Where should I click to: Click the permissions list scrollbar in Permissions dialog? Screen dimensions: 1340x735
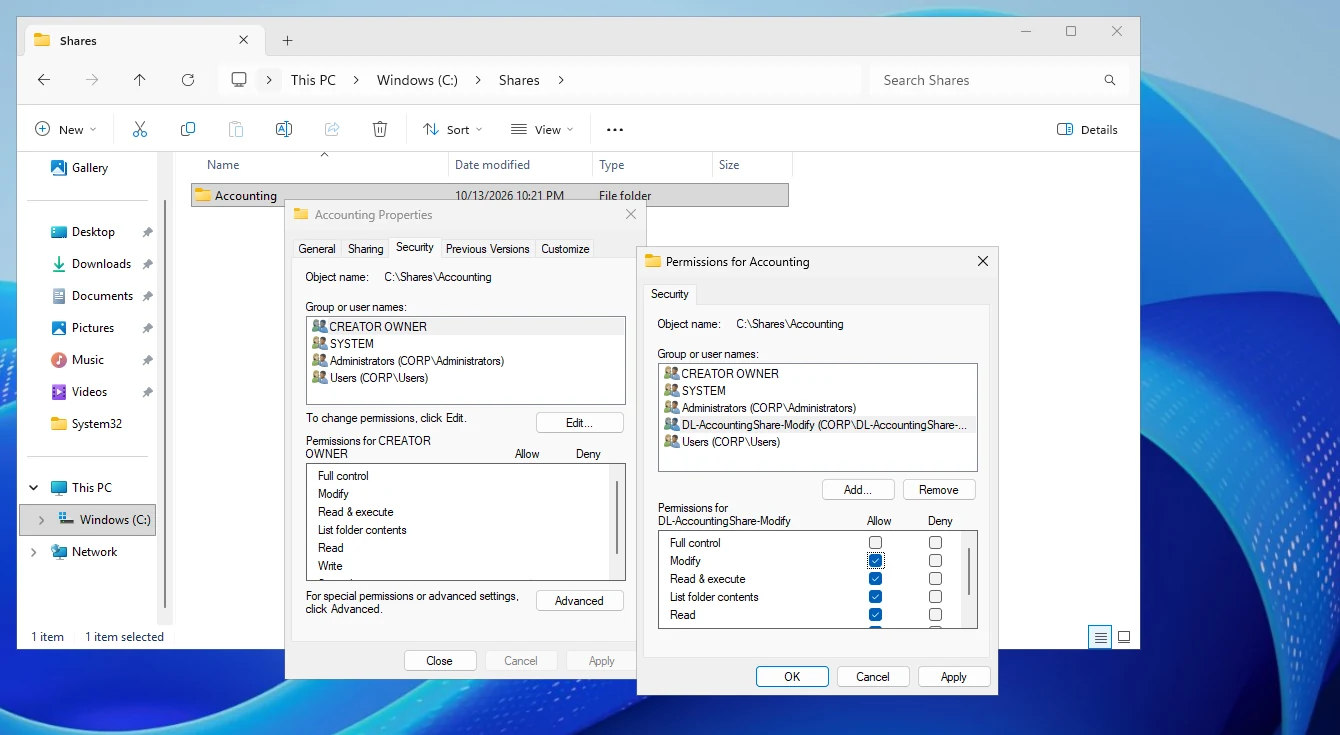[968, 570]
